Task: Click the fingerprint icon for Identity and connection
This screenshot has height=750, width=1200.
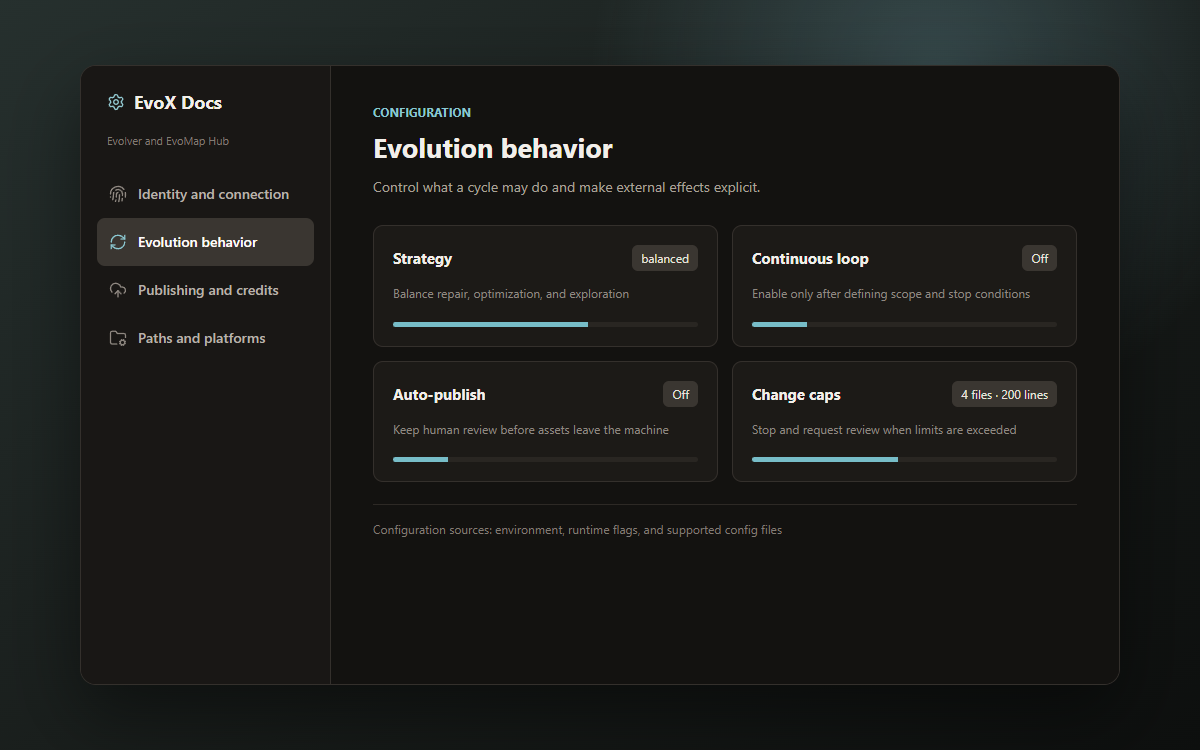Action: (118, 194)
